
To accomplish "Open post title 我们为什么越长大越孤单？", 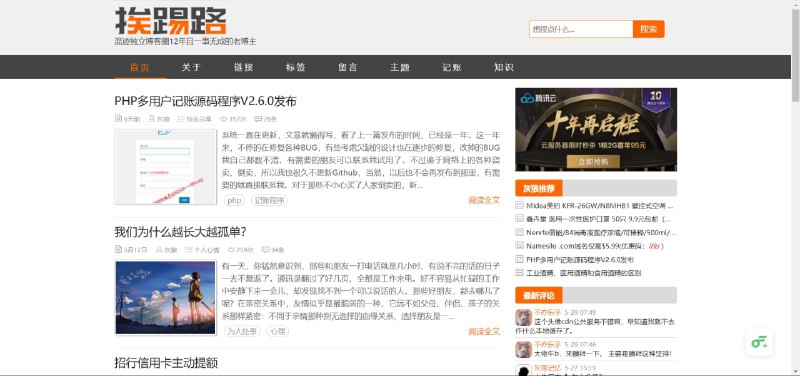I will 181,232.
